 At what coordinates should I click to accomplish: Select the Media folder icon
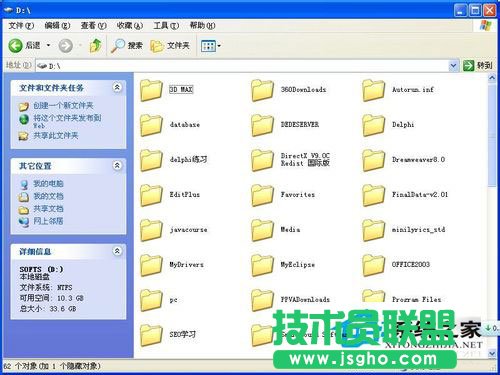click(x=262, y=230)
